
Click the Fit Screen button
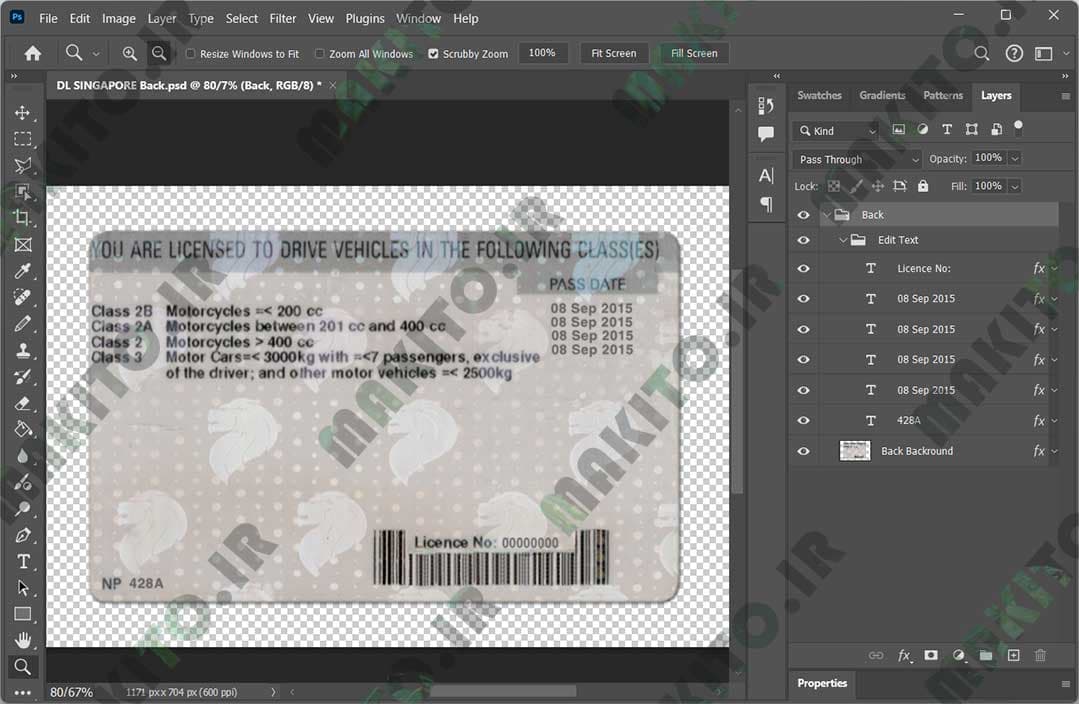614,53
